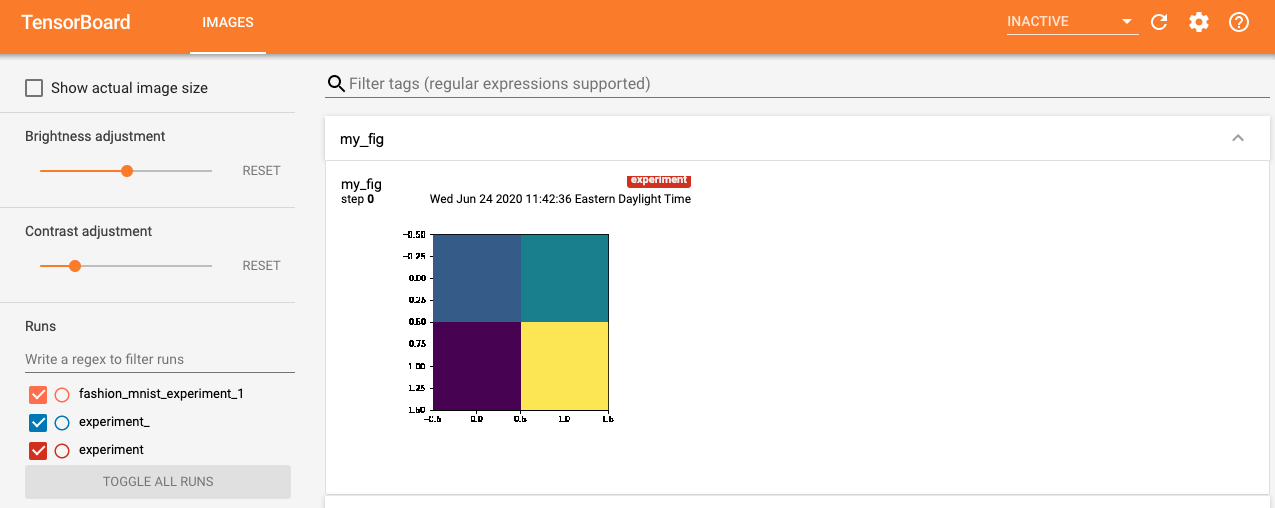This screenshot has height=508, width=1275.
Task: Collapse the my_fig section chevron
Action: pyautogui.click(x=1238, y=139)
